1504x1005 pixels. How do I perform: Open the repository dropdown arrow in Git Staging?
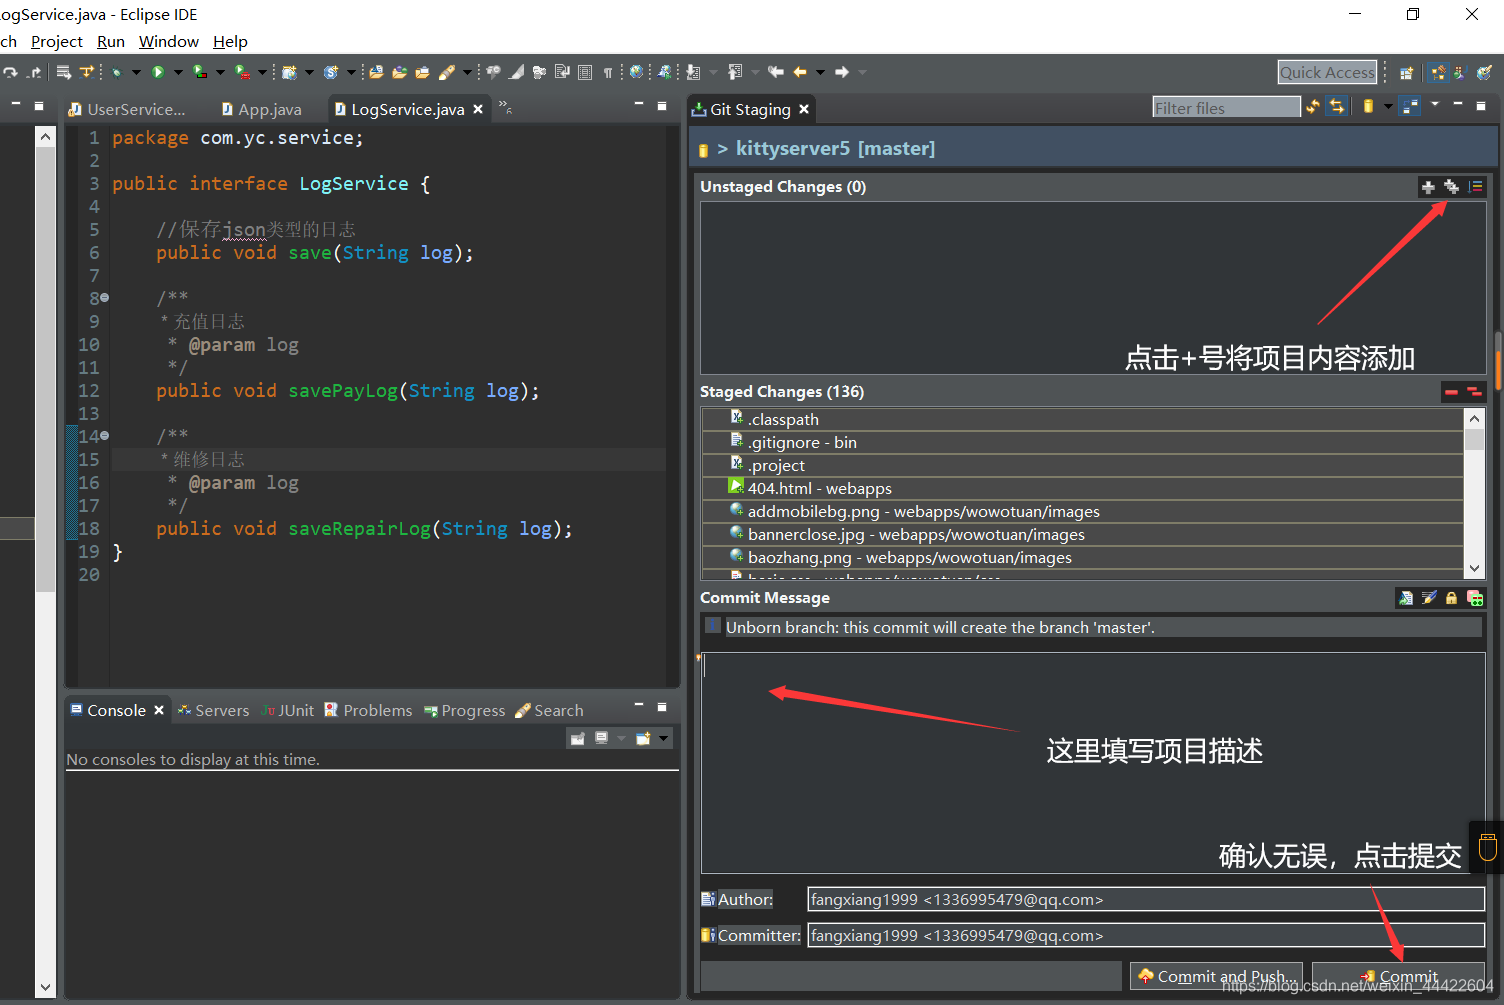[x=1388, y=106]
